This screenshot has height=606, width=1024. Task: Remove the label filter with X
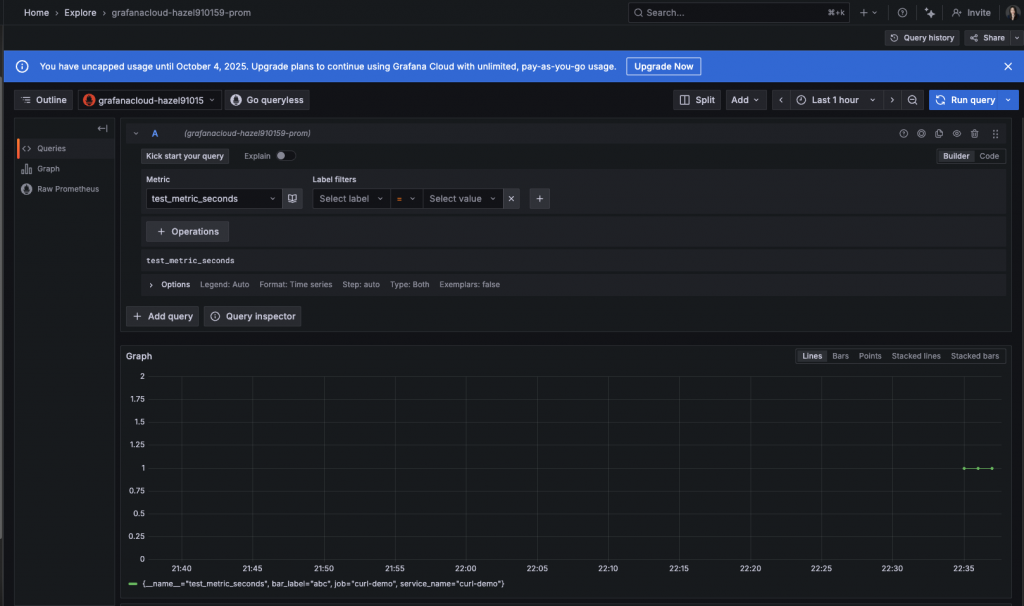click(x=511, y=199)
